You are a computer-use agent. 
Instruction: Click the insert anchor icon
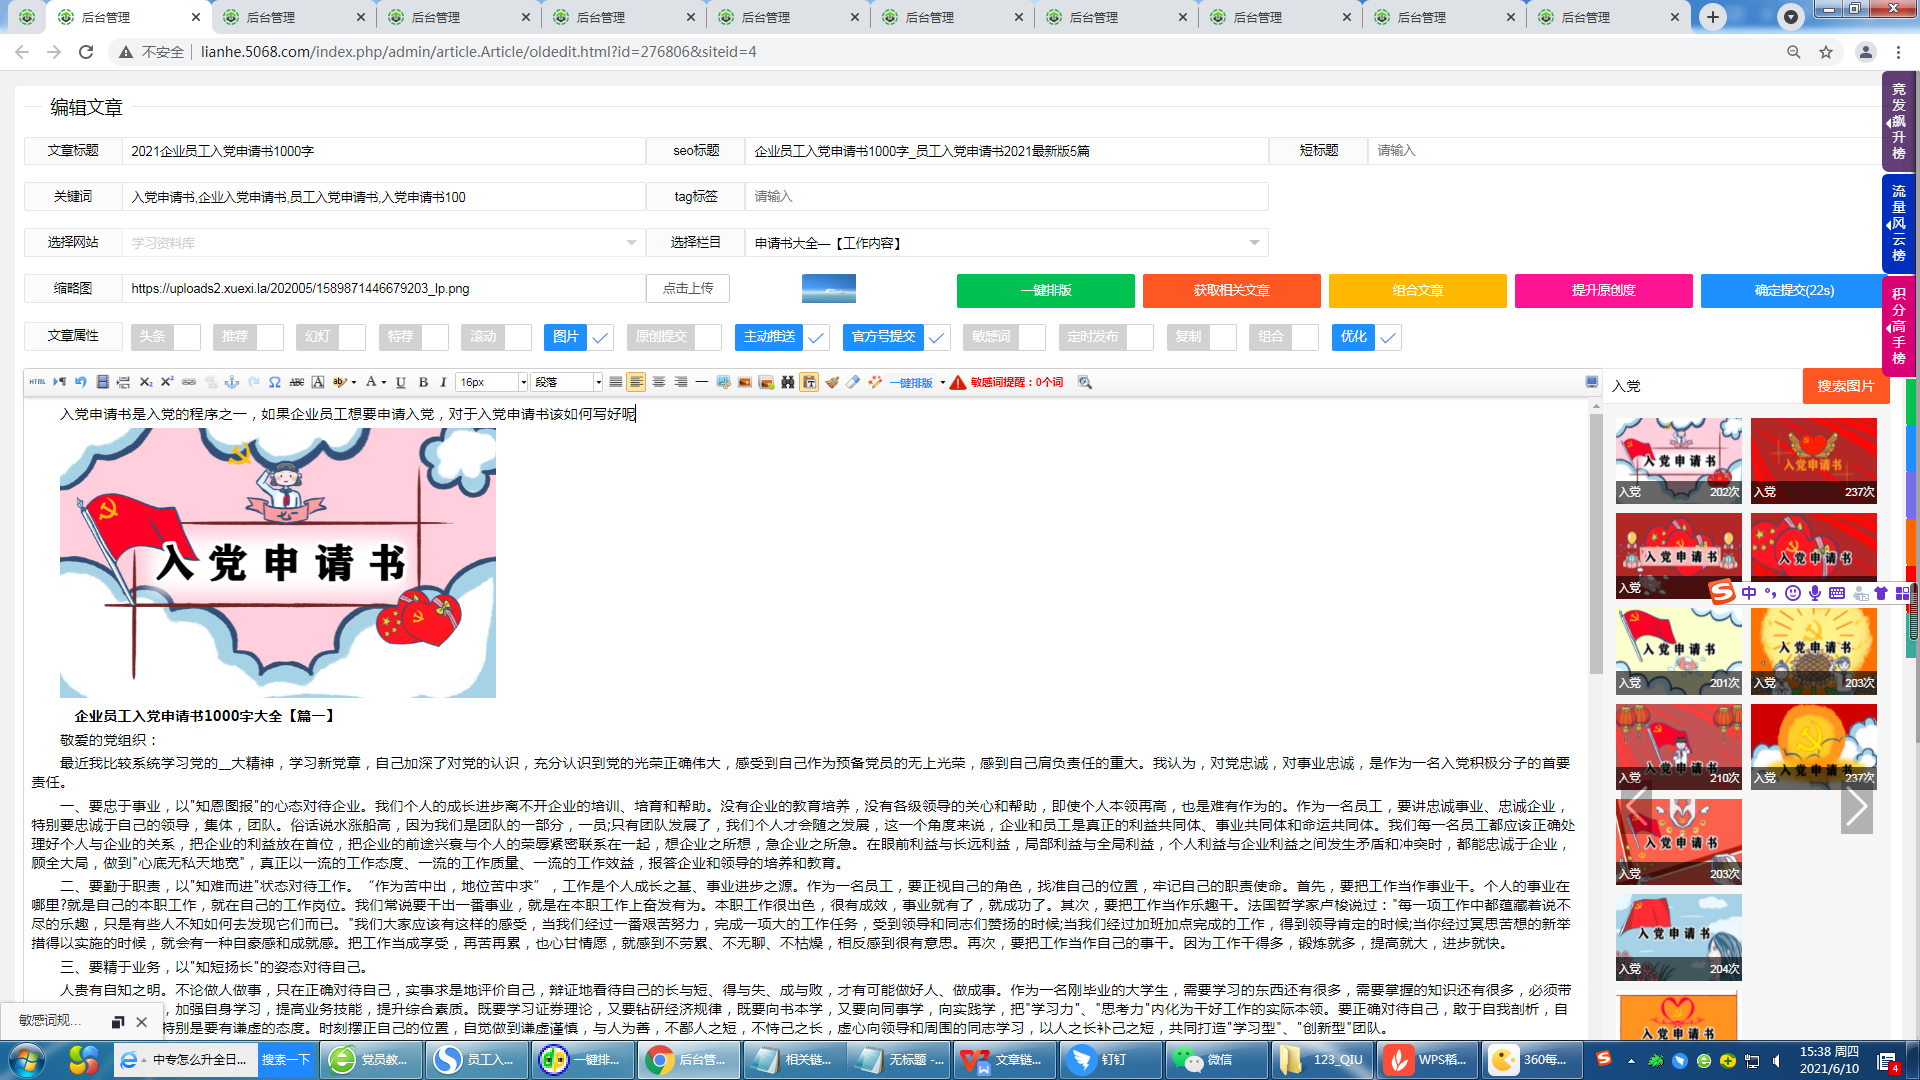(x=232, y=382)
